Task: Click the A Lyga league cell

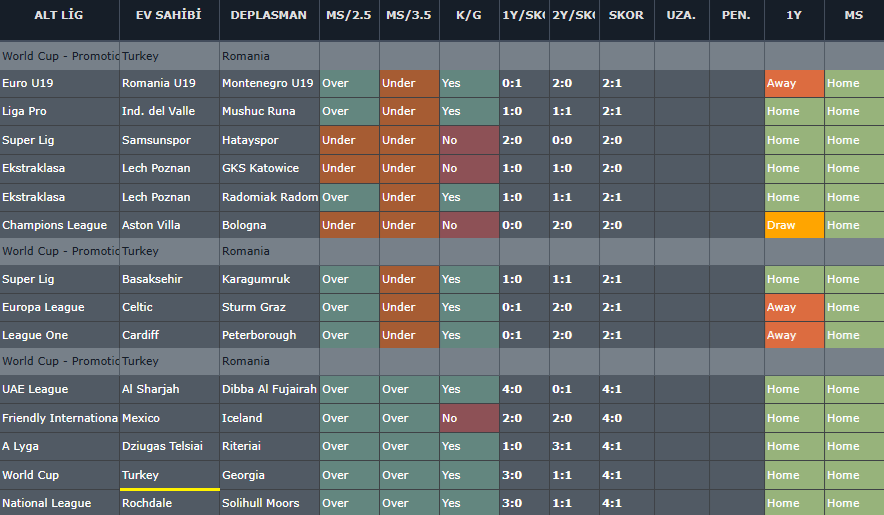Action: [x=59, y=446]
